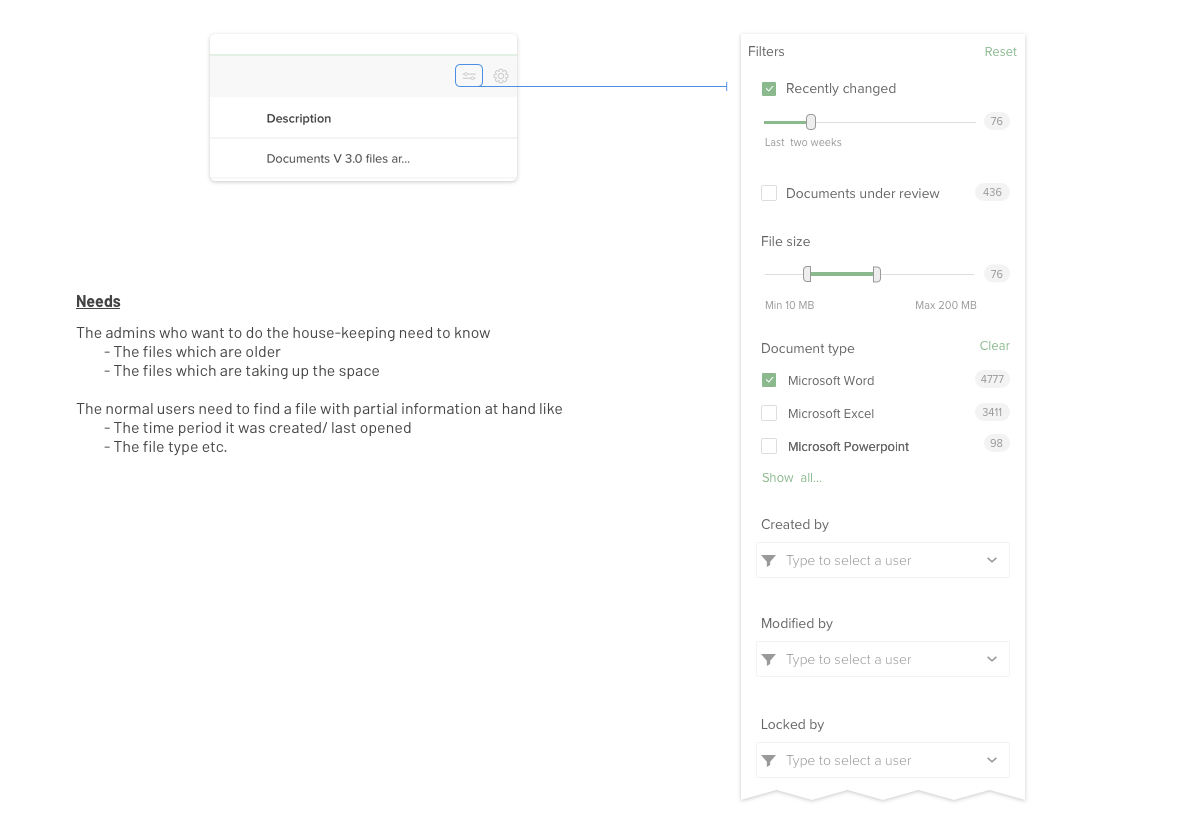Open the filters sliders icon
Screen dimensions: 1194x834
click(x=469, y=76)
